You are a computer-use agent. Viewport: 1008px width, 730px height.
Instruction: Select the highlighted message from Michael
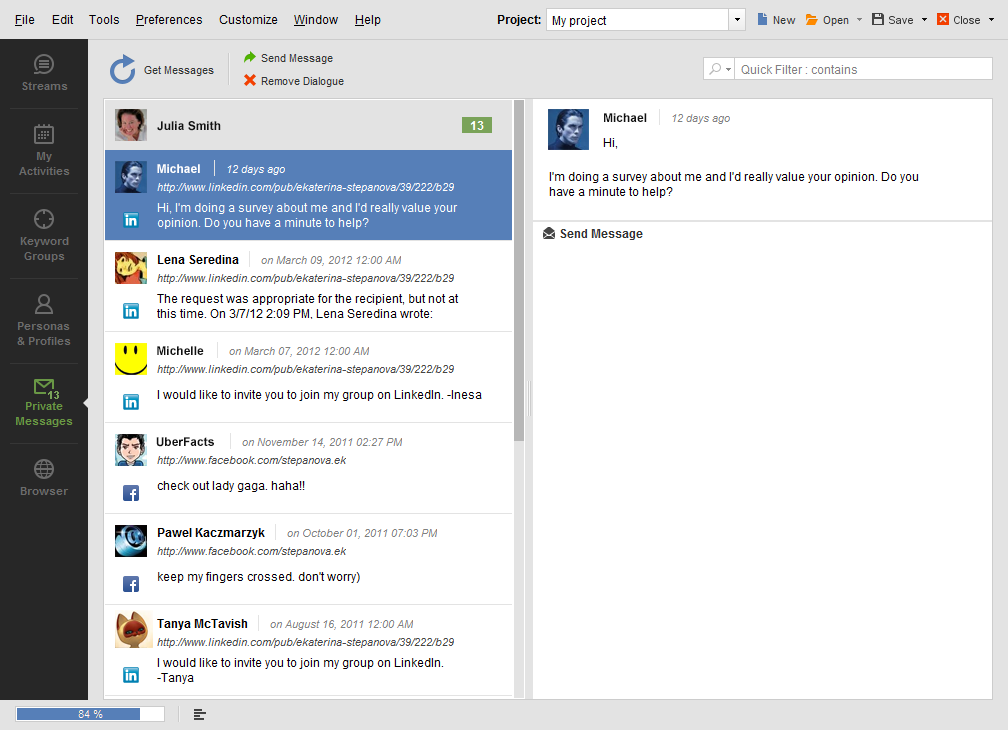[309, 195]
